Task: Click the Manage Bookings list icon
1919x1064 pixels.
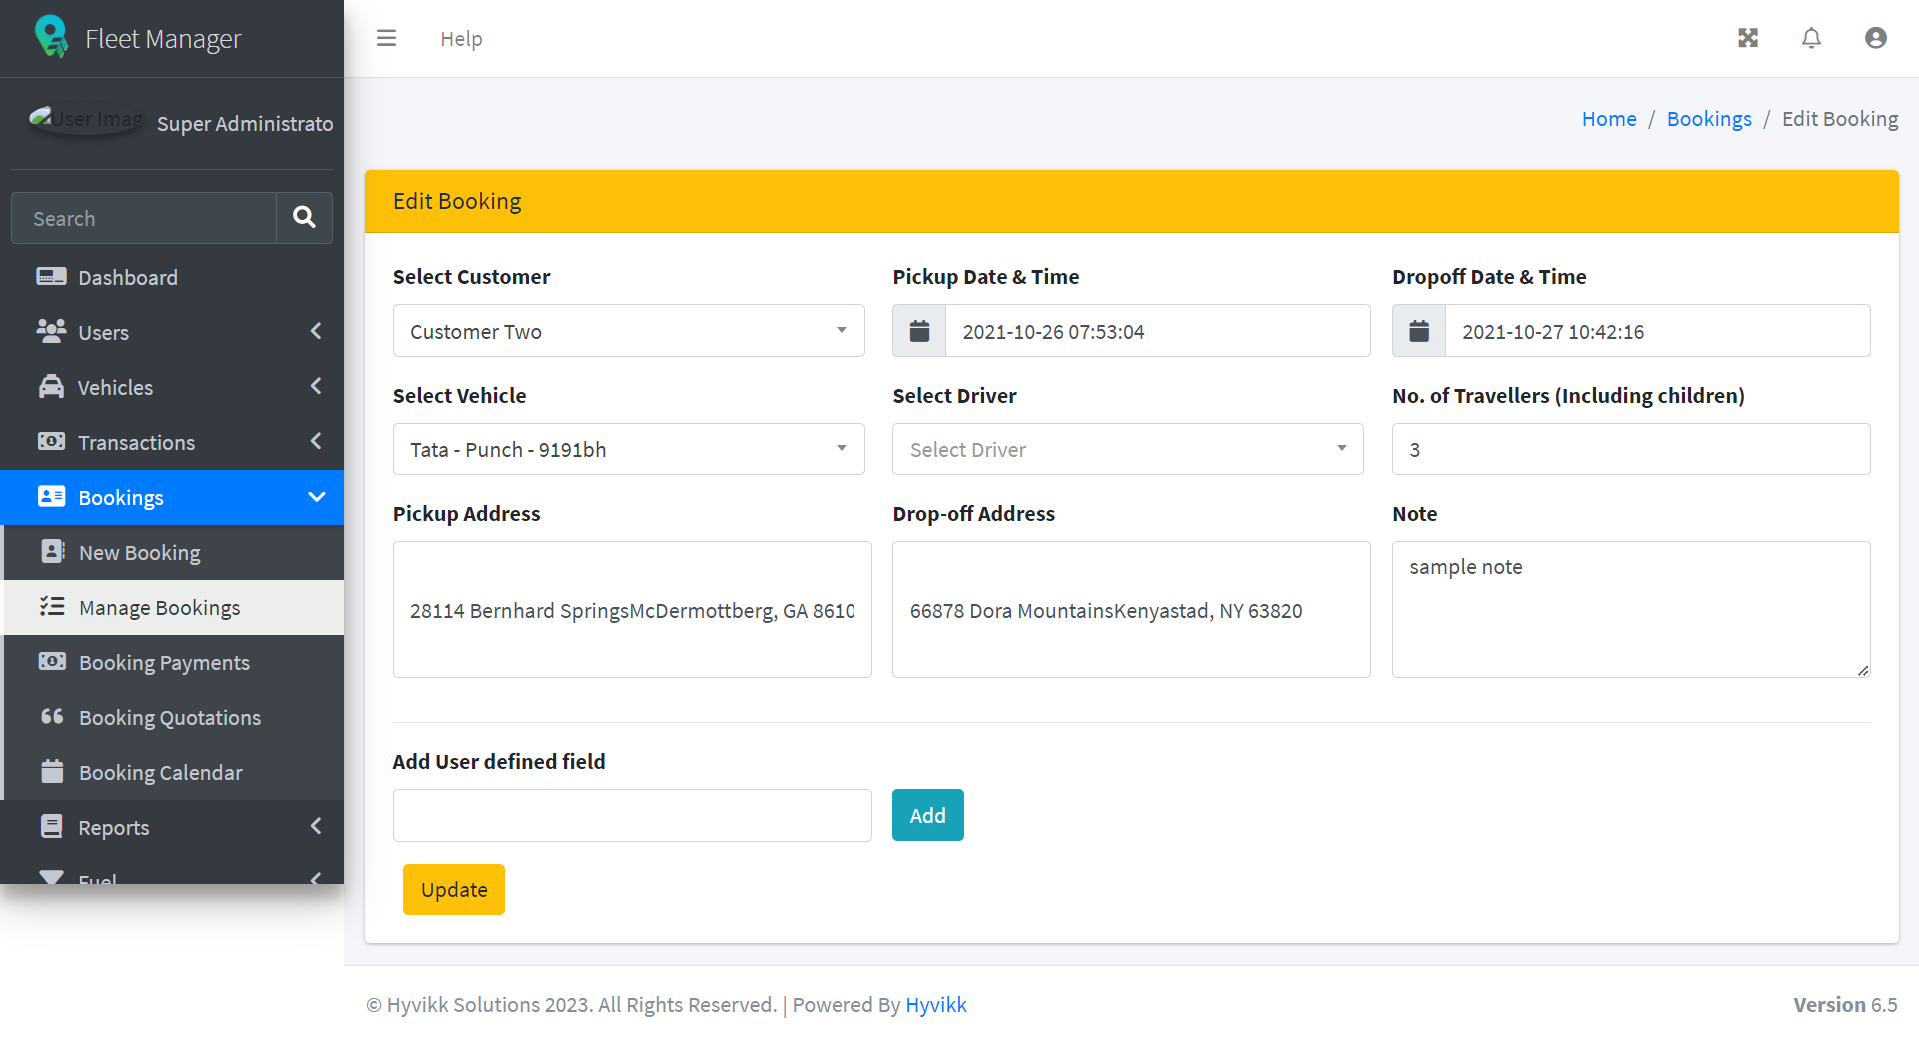Action: tap(53, 607)
